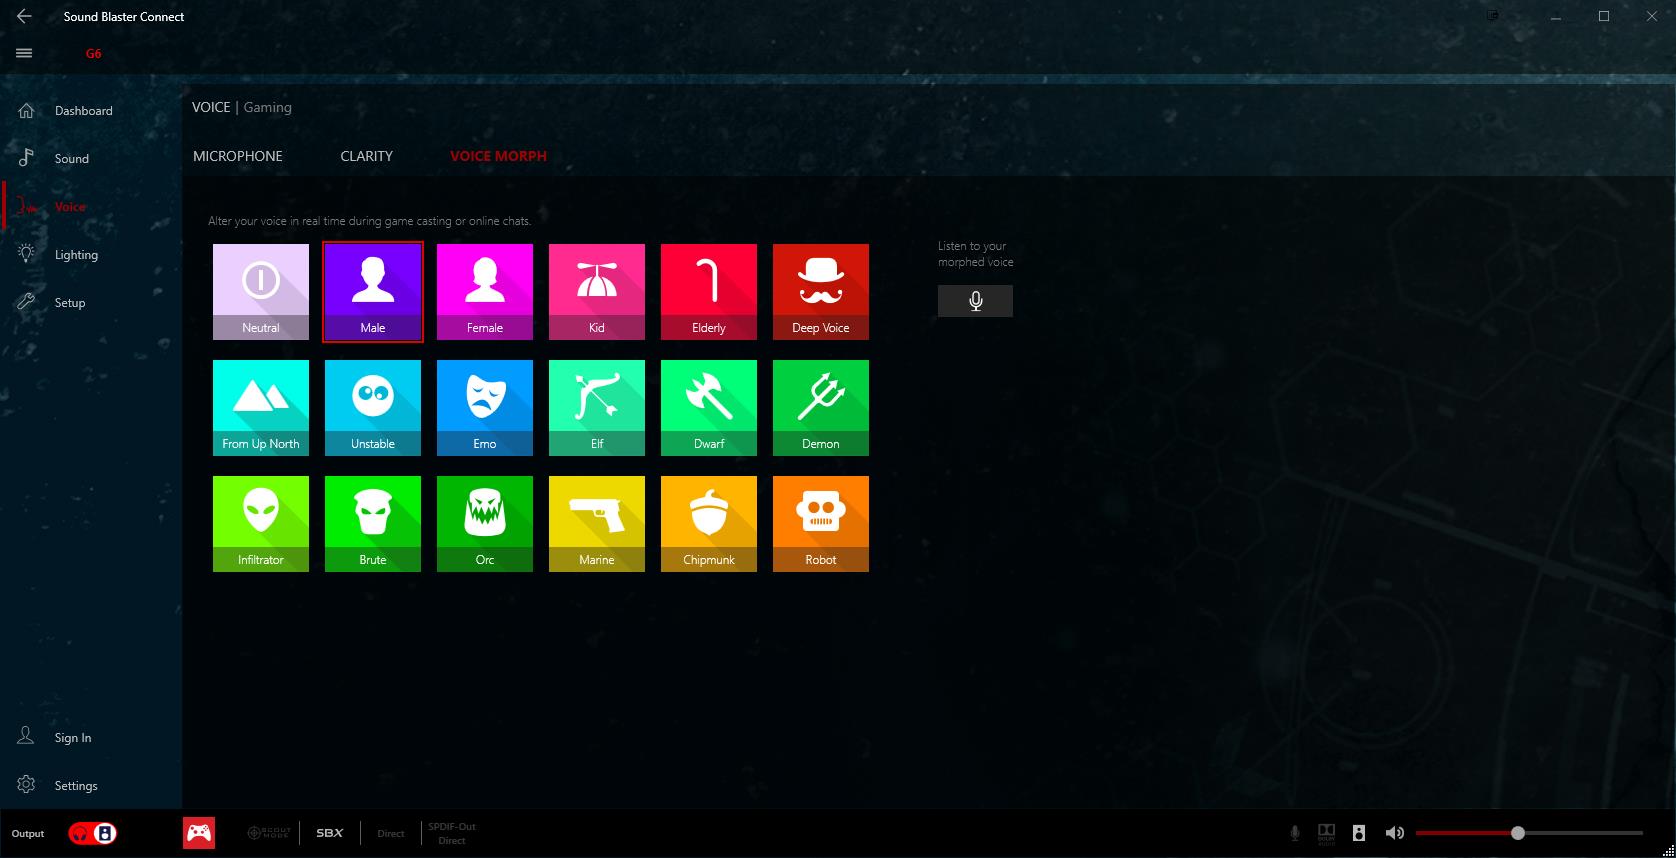
Task: Select the Robot voice morph tile
Action: 820,523
